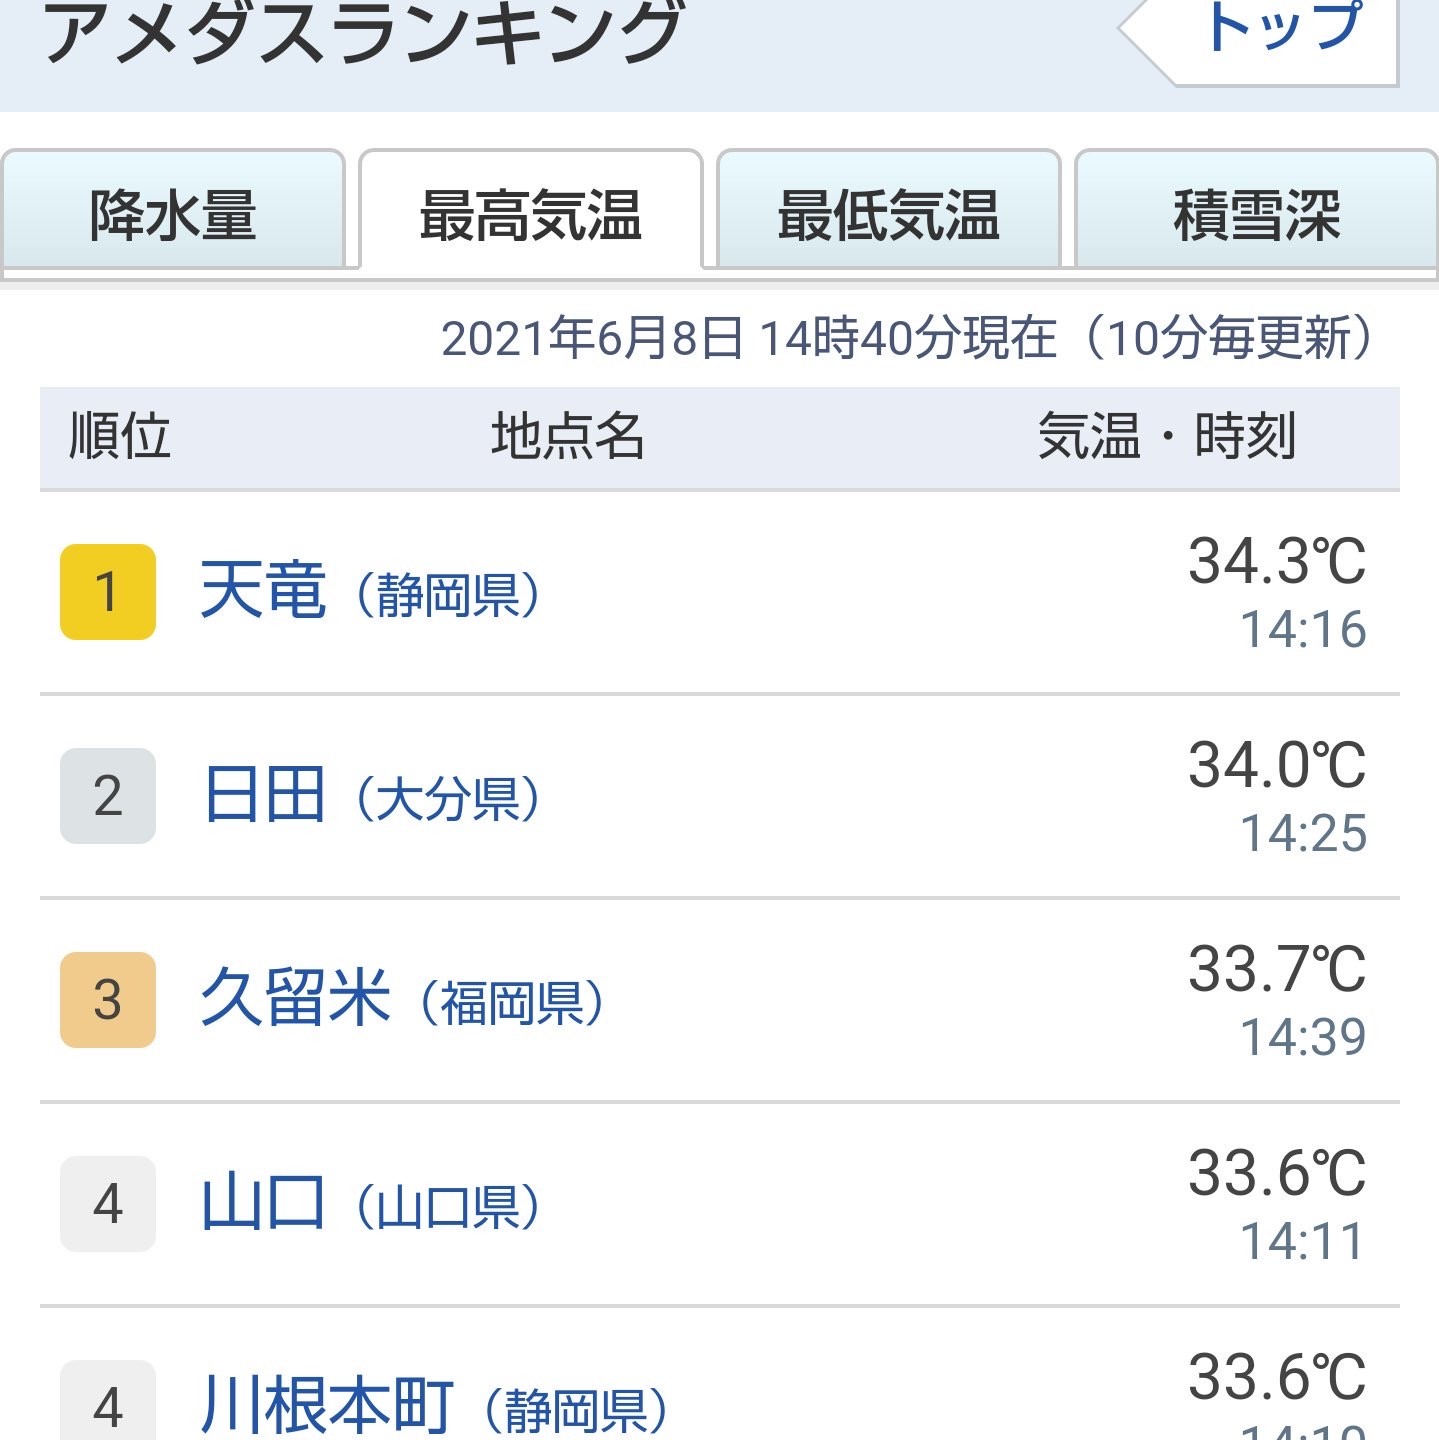Click the 気温・時刻 column header
Image resolution: width=1439 pixels, height=1440 pixels.
[1166, 437]
